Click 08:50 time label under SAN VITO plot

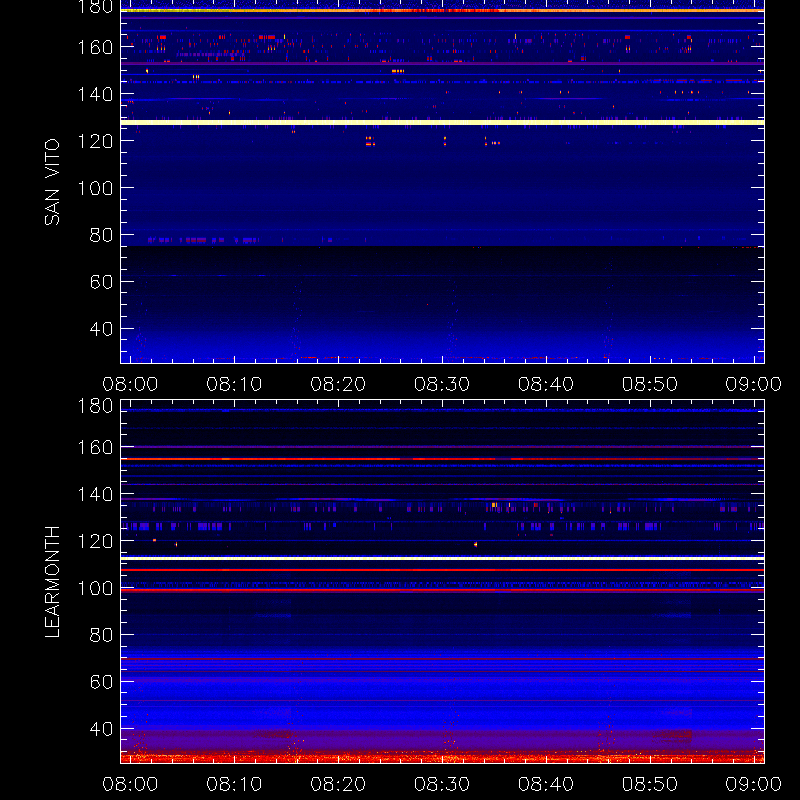click(649, 384)
